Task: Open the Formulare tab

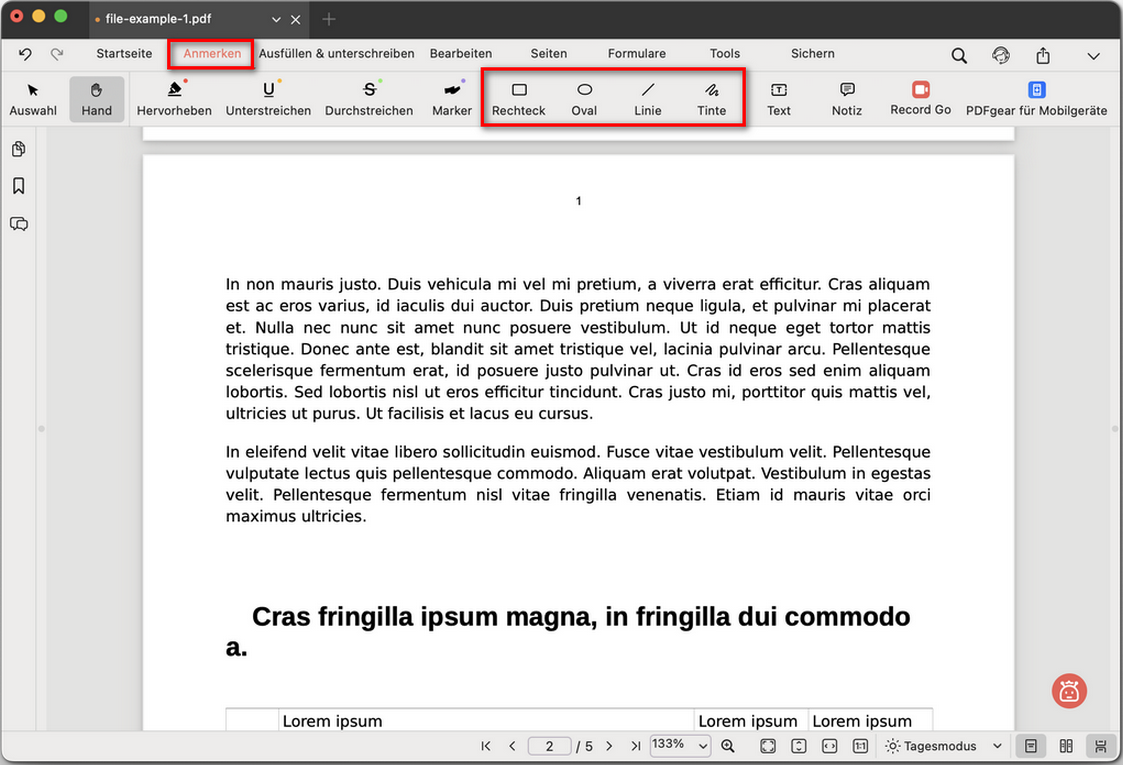Action: tap(636, 54)
